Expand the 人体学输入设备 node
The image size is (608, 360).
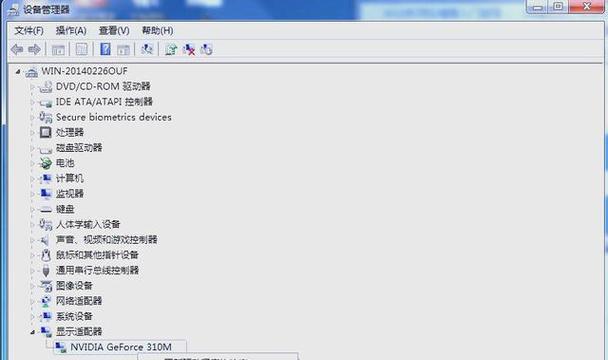coord(33,225)
